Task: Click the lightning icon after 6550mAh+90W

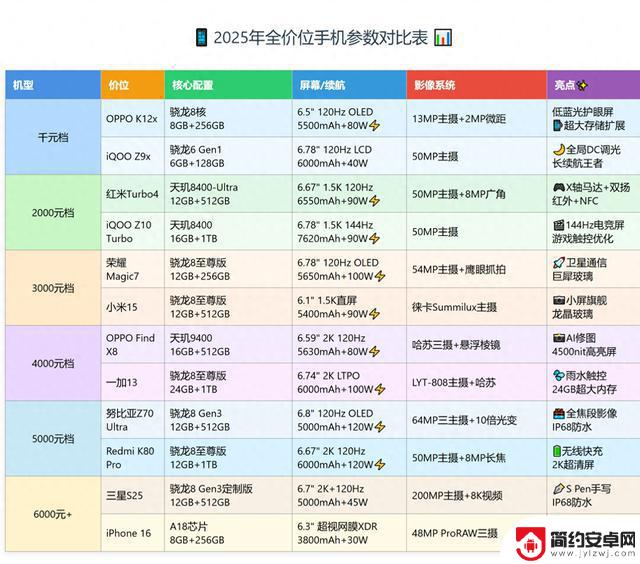Action: click(375, 201)
